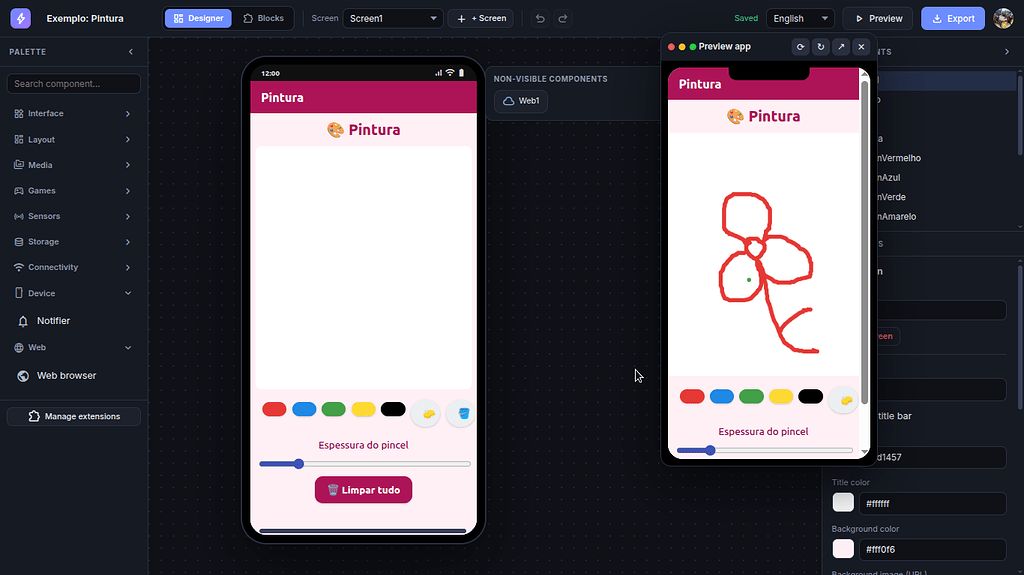
Task: Pick the red color in Preview app
Action: click(692, 396)
